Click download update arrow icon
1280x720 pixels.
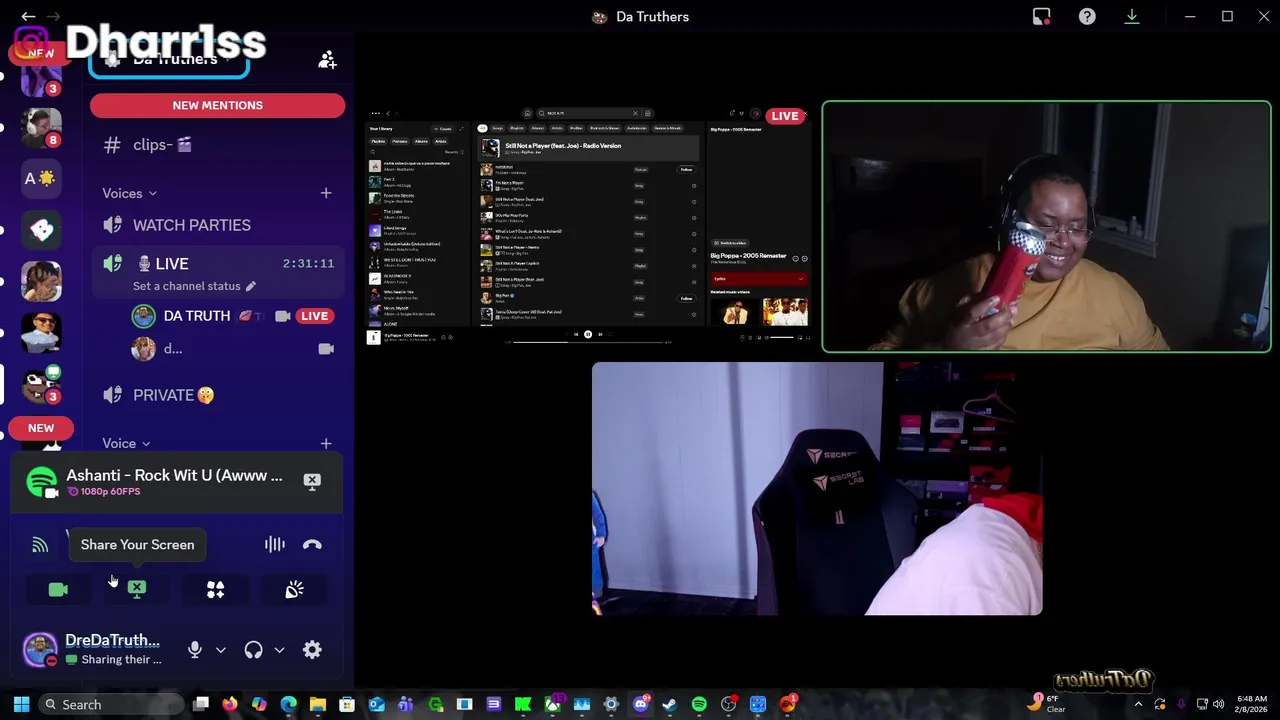1132,16
